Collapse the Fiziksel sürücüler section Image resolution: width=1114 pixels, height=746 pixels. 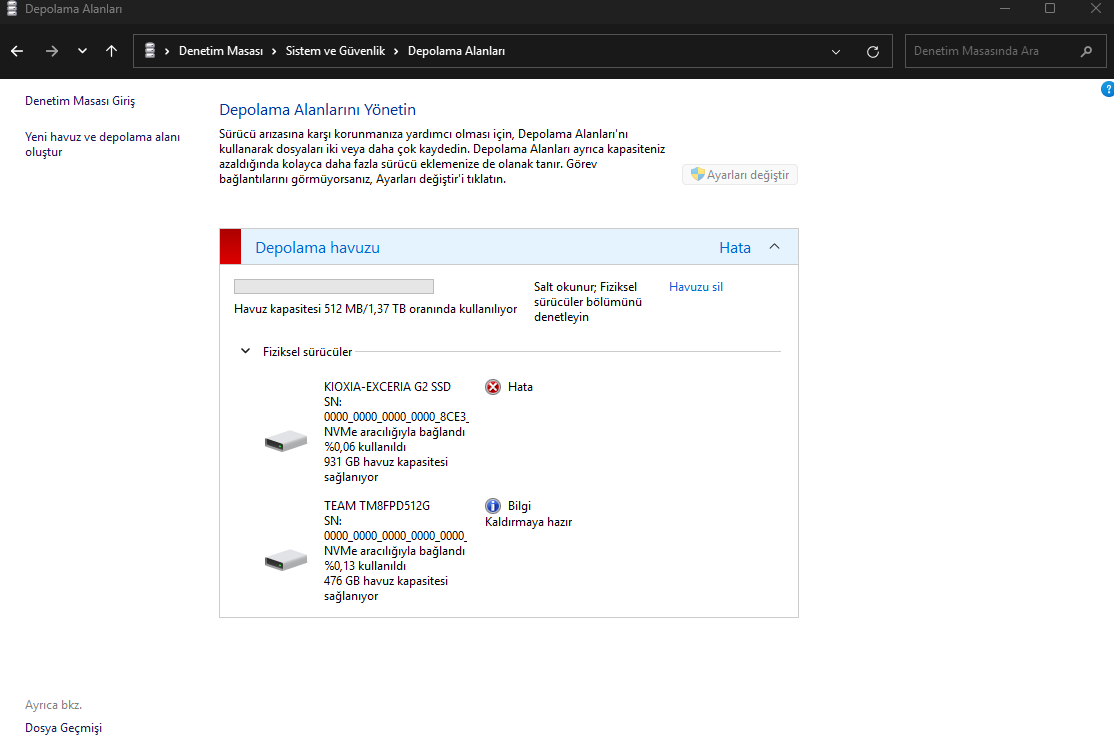point(245,351)
